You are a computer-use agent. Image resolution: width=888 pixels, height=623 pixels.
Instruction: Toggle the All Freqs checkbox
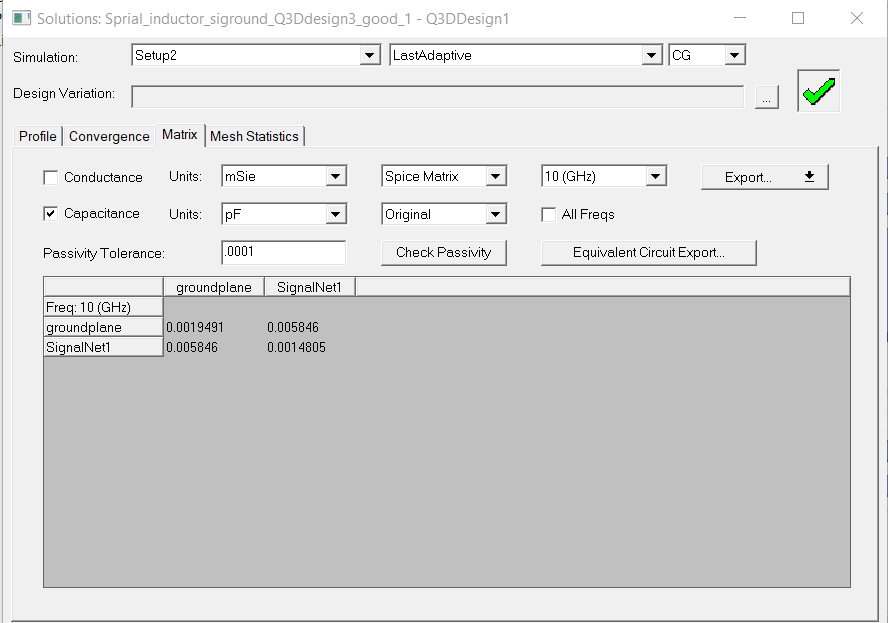pos(548,215)
